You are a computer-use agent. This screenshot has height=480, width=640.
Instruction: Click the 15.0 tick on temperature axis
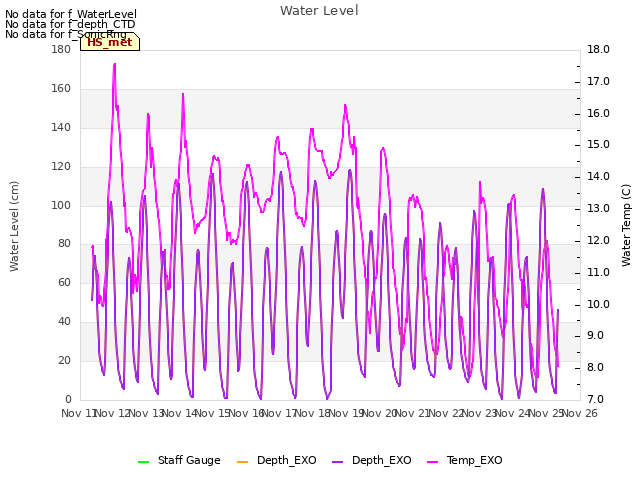tap(598, 144)
